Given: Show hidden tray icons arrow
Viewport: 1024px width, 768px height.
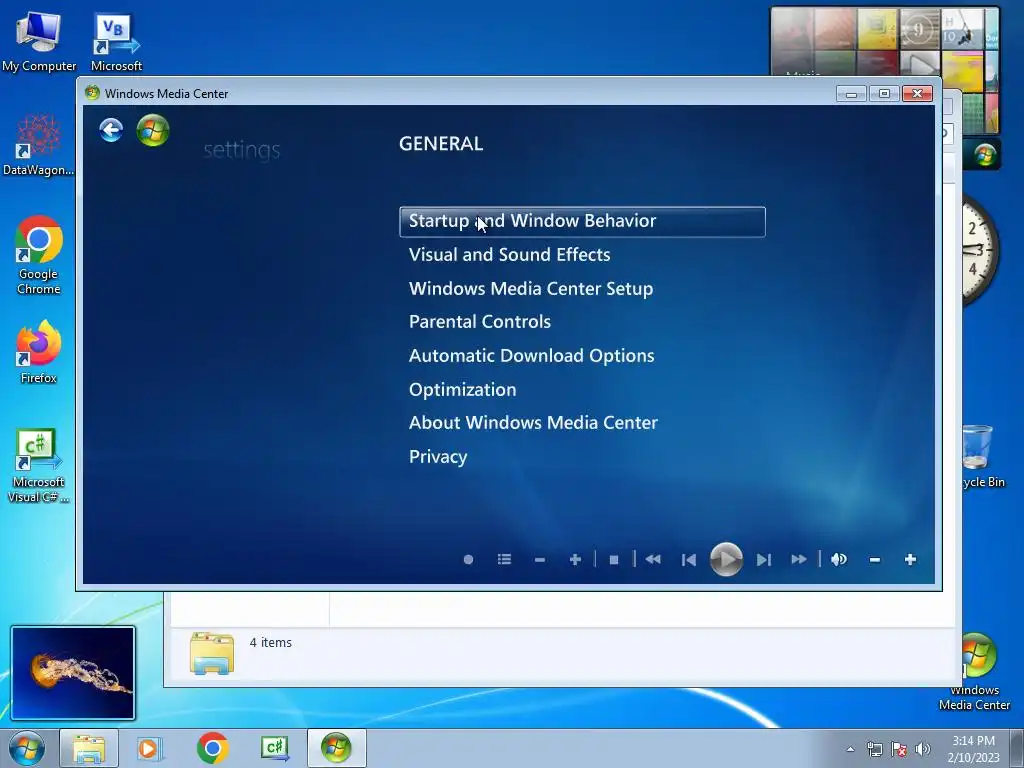Looking at the screenshot, I should (850, 749).
